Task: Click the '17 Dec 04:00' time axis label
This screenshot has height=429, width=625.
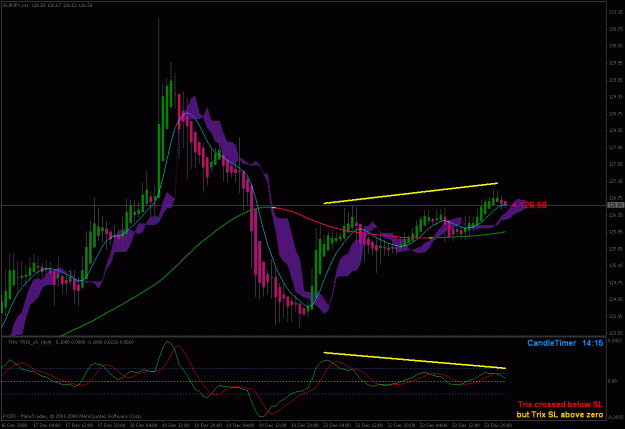Action: [x=47, y=425]
